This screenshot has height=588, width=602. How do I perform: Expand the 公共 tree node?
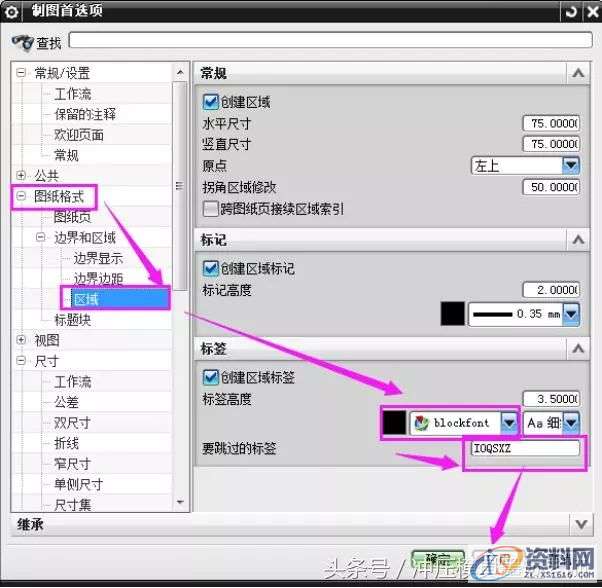(21, 175)
